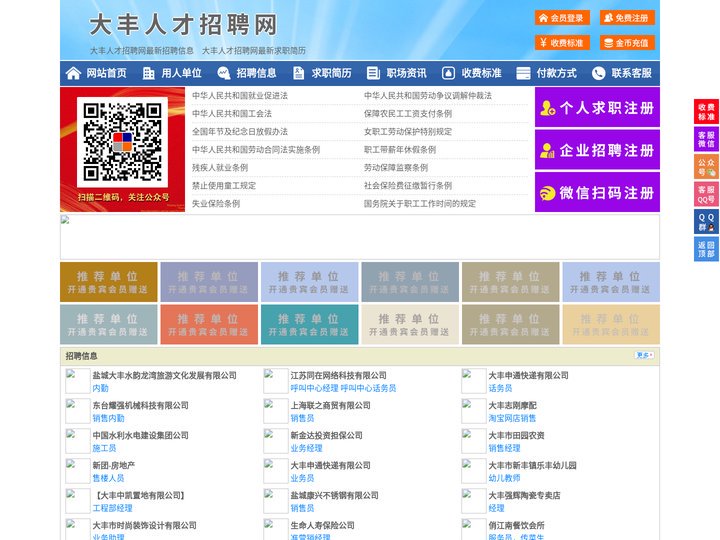This screenshot has width=720, height=540.
Task: Click the home icon beside 网站首页
Action: (73, 73)
